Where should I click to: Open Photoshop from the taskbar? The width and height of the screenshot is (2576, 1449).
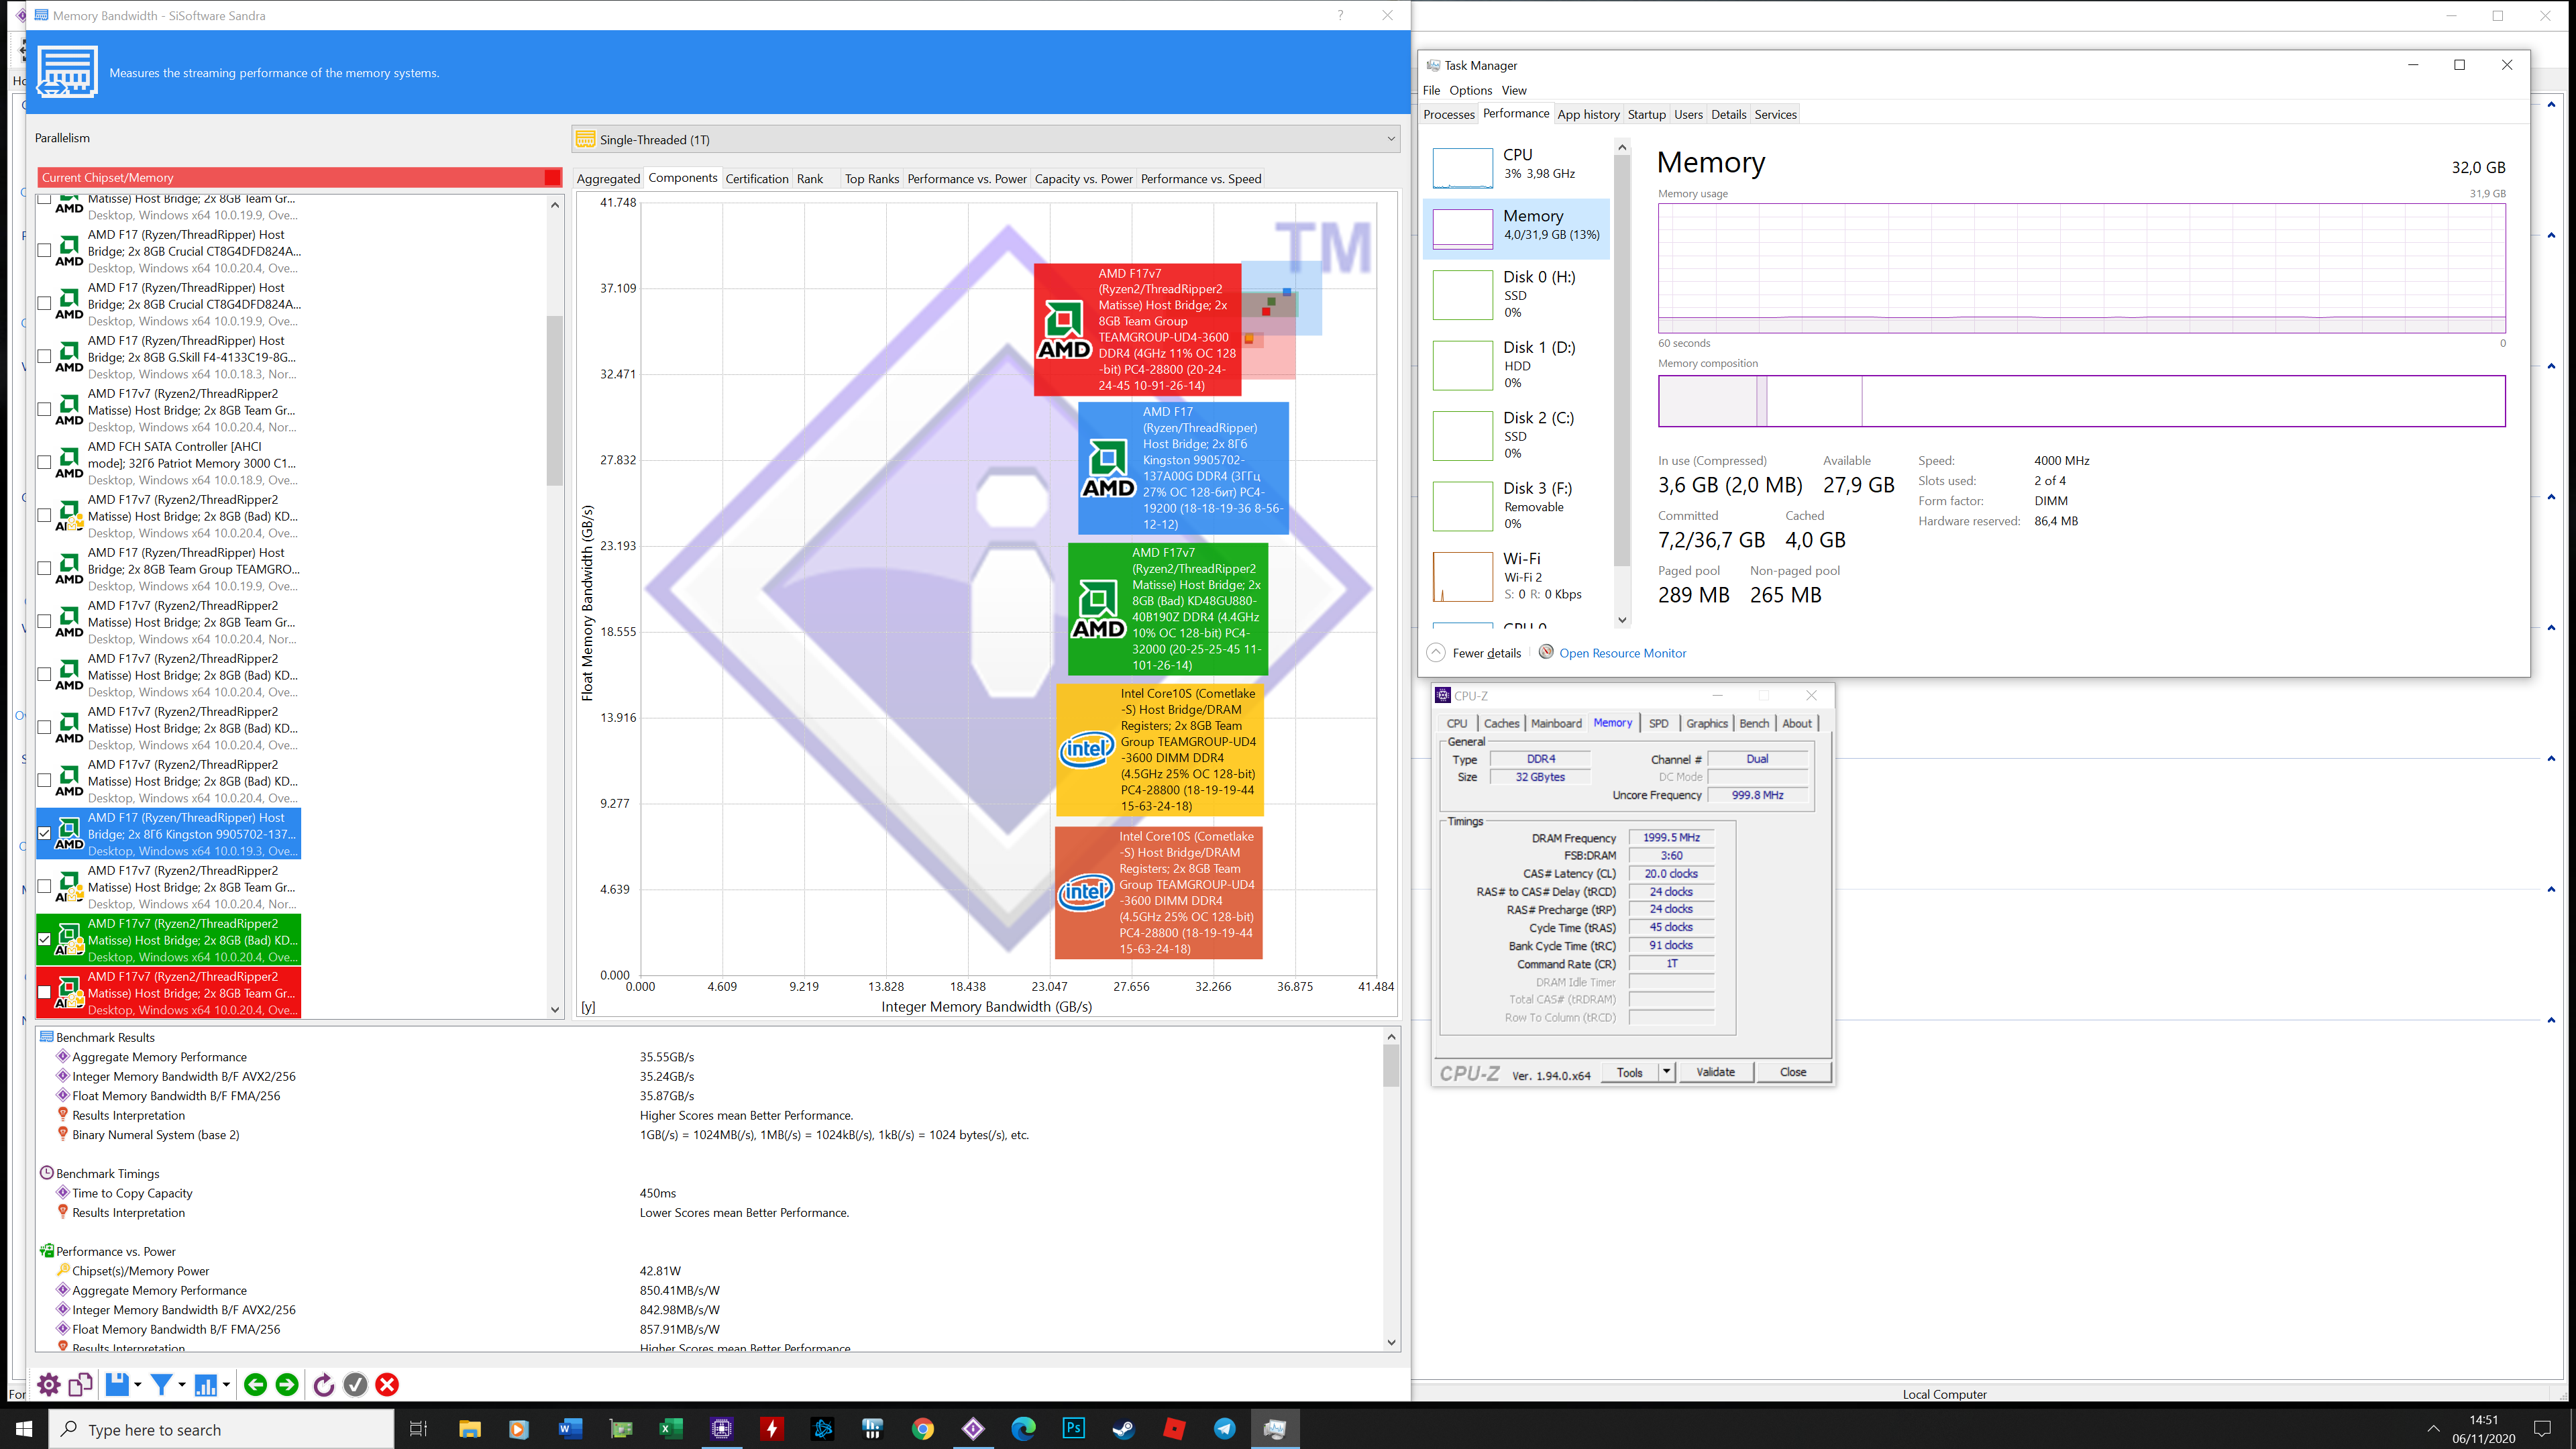1073,1428
